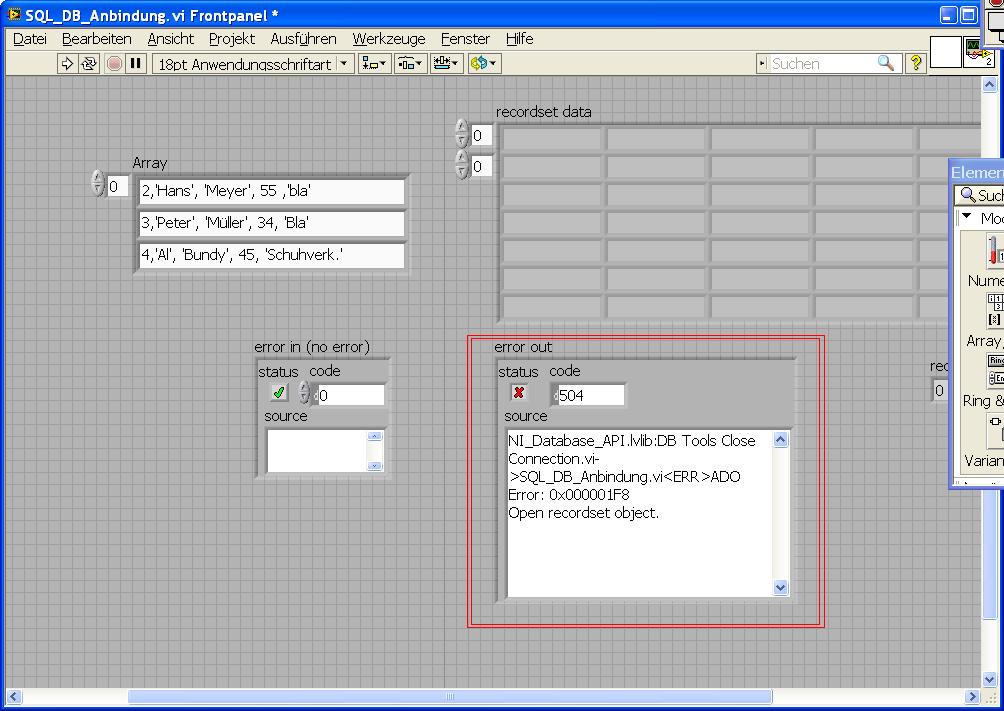Click the magnifier search icon
The image size is (1004, 711).
click(886, 63)
